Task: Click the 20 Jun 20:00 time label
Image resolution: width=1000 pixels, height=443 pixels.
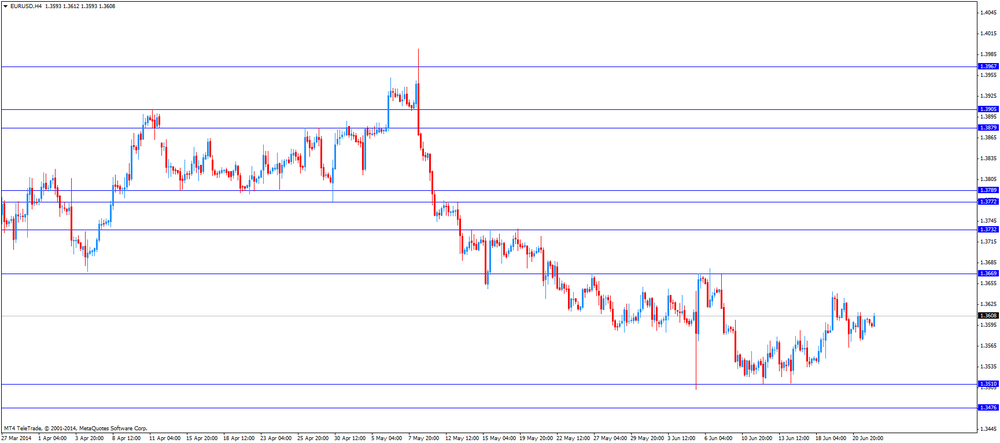Action: (x=868, y=439)
